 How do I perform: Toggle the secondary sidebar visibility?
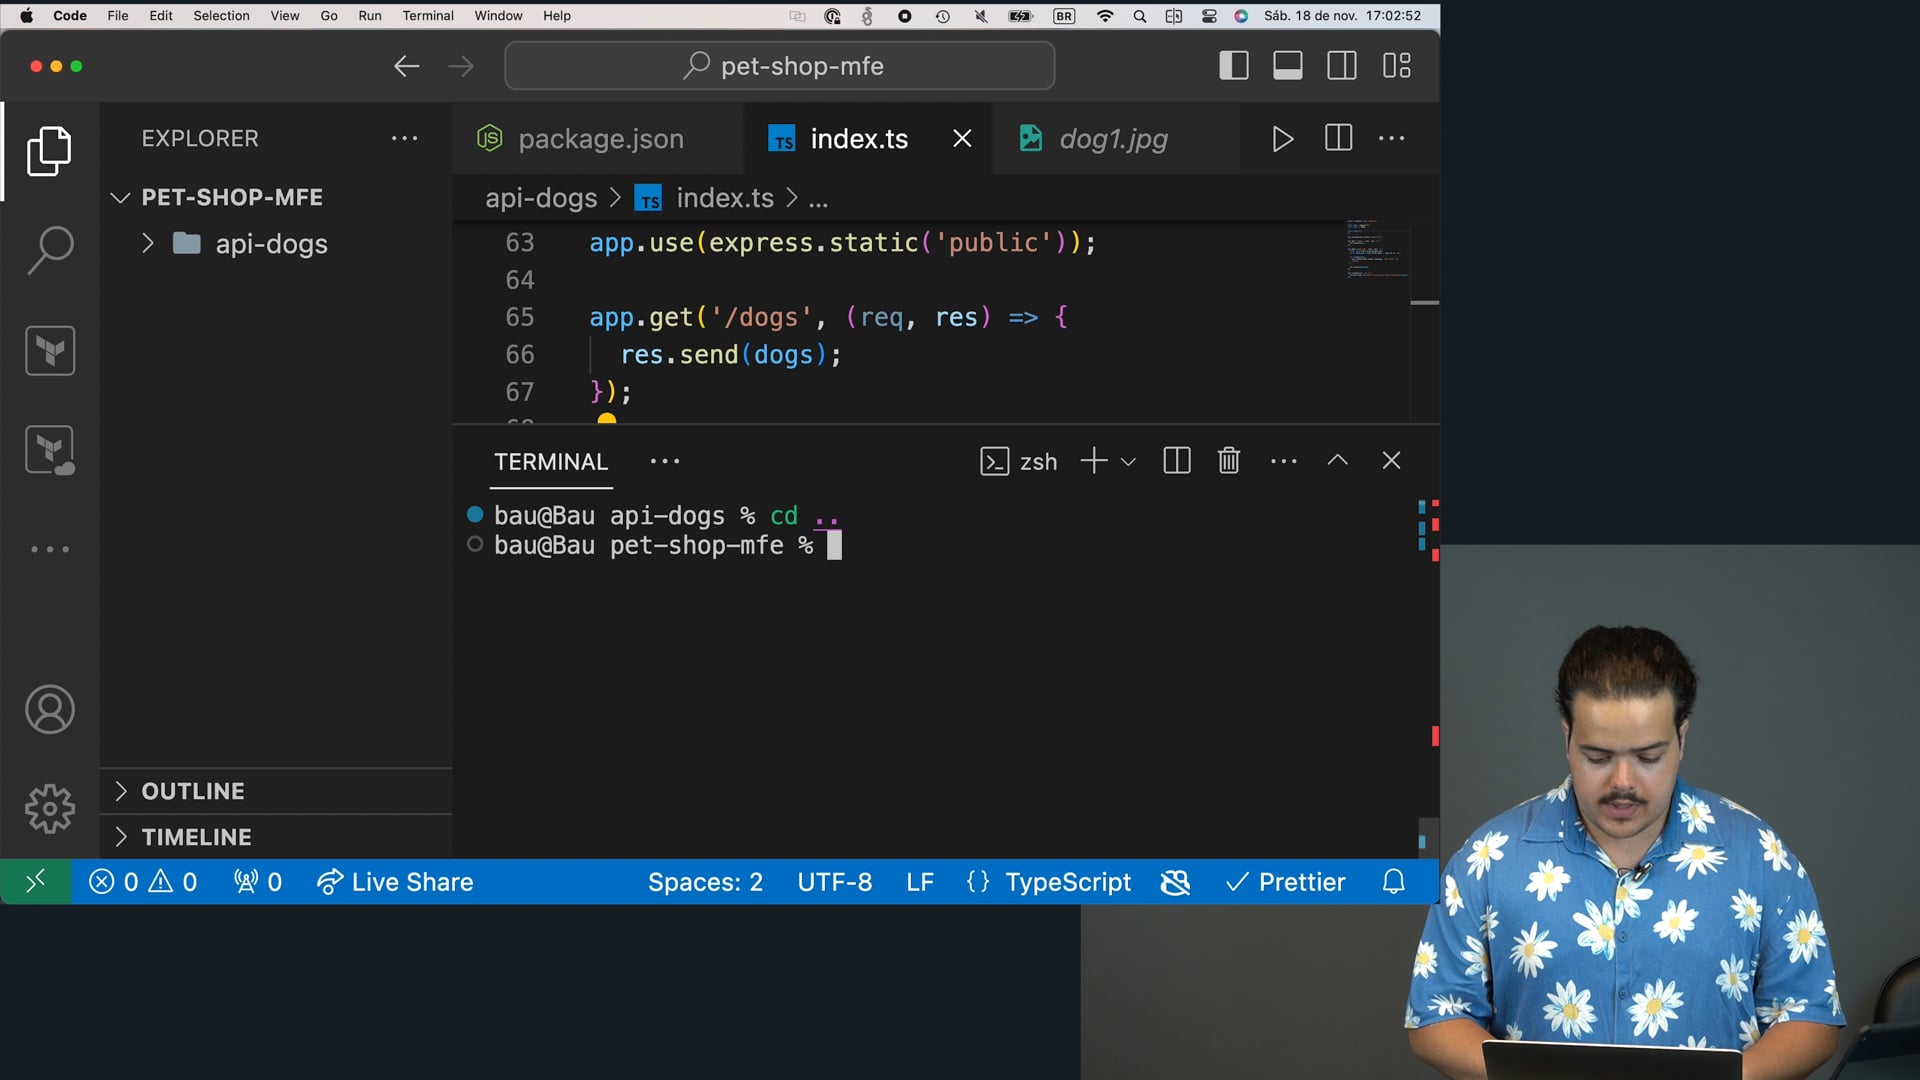tap(1342, 66)
